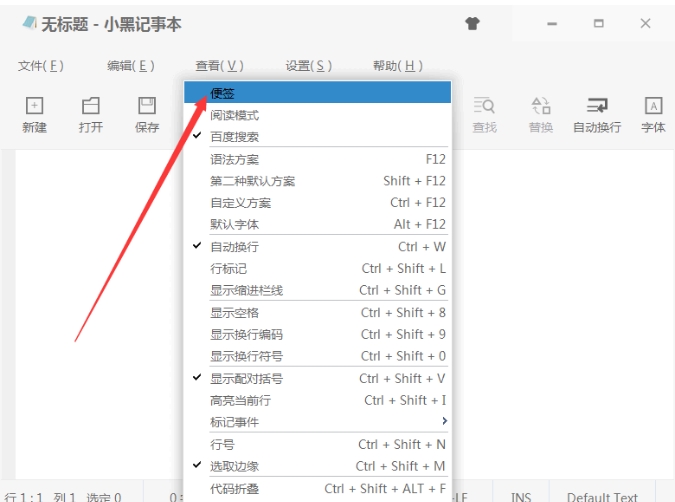Click the 打开 (Open) toolbar icon

(90, 114)
